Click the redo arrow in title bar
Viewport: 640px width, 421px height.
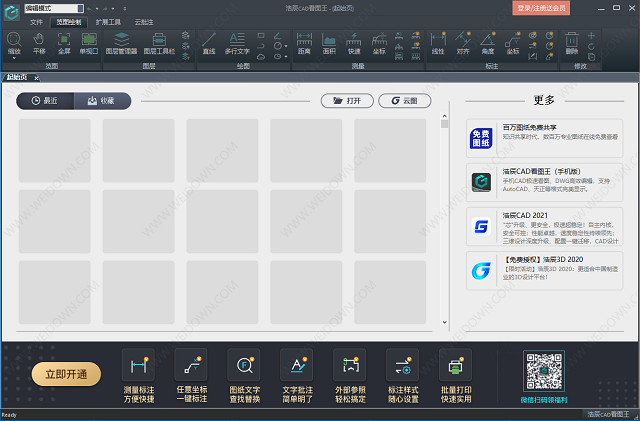105,8
